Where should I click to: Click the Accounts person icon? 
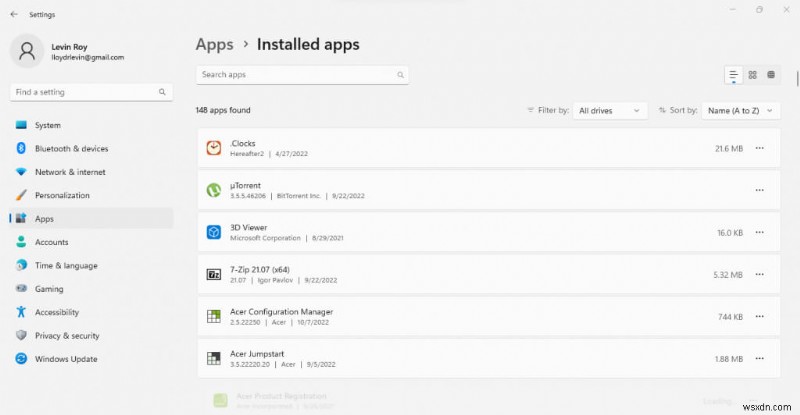(x=21, y=242)
